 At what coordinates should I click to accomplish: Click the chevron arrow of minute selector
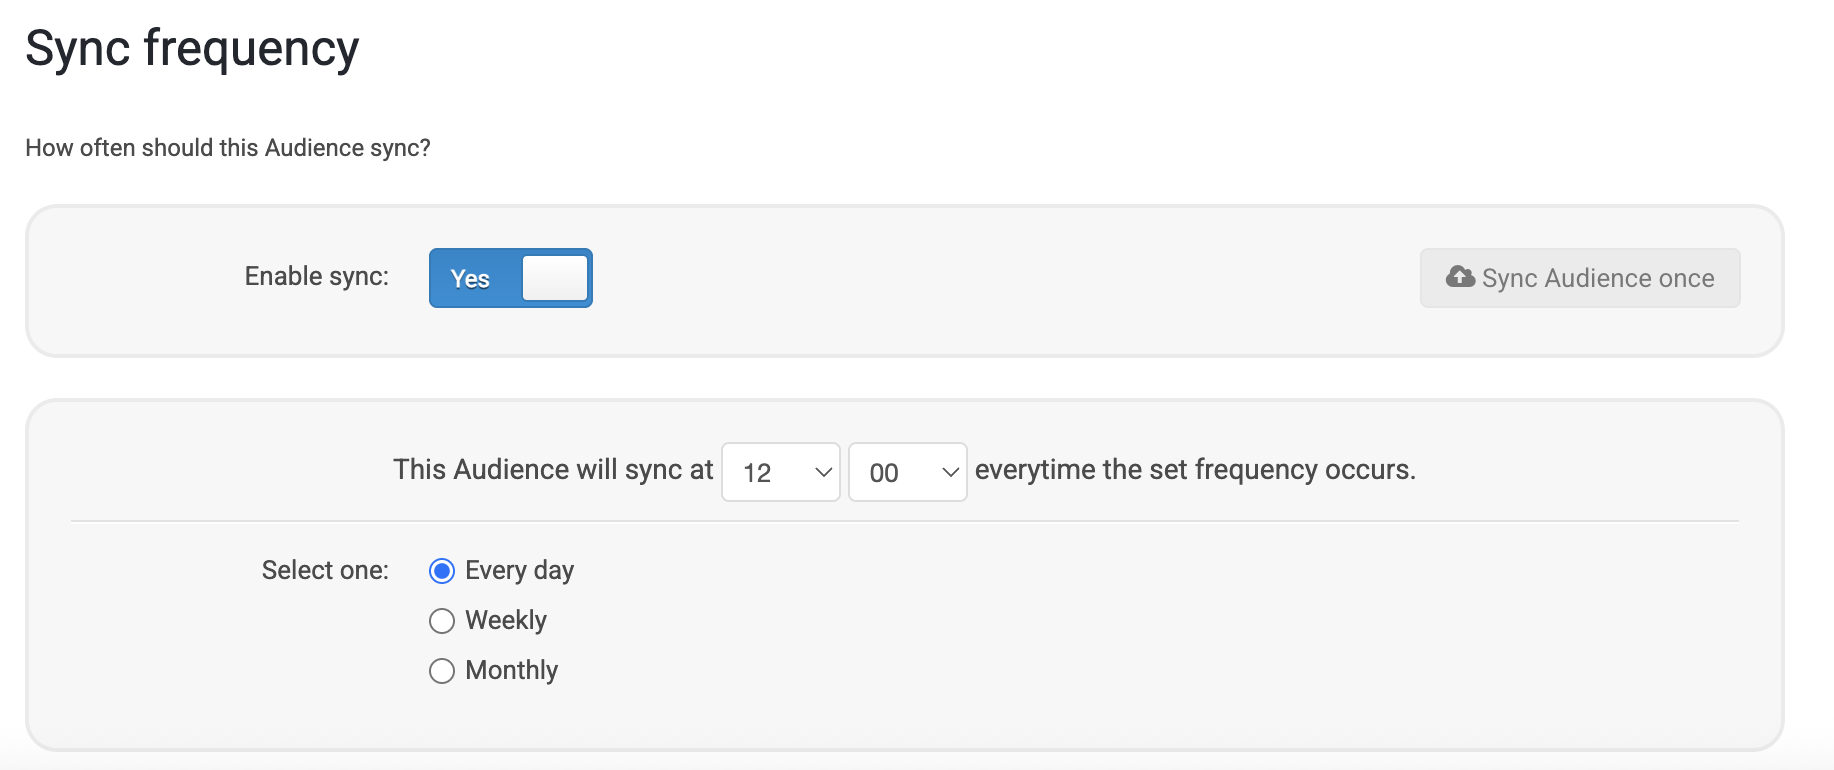(950, 472)
